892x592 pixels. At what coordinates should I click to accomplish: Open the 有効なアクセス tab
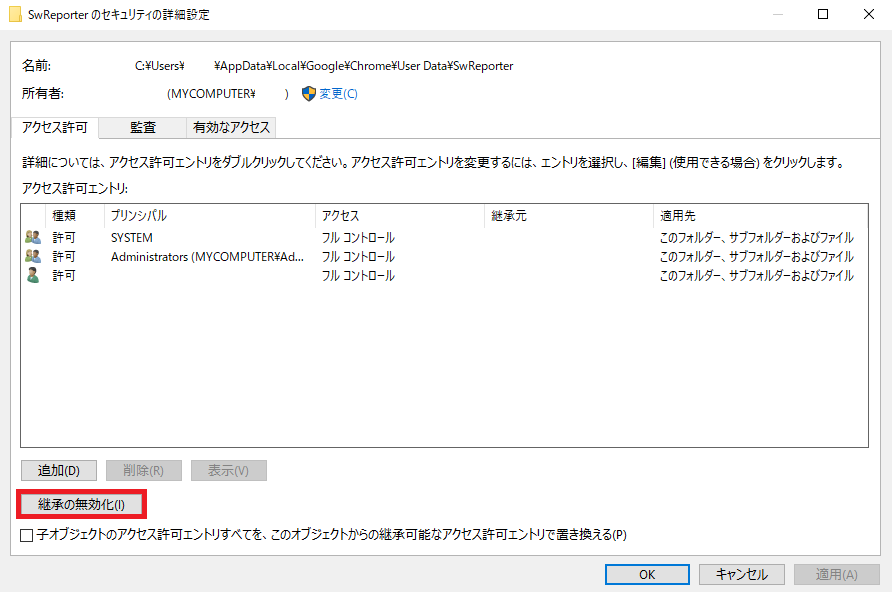tap(231, 127)
